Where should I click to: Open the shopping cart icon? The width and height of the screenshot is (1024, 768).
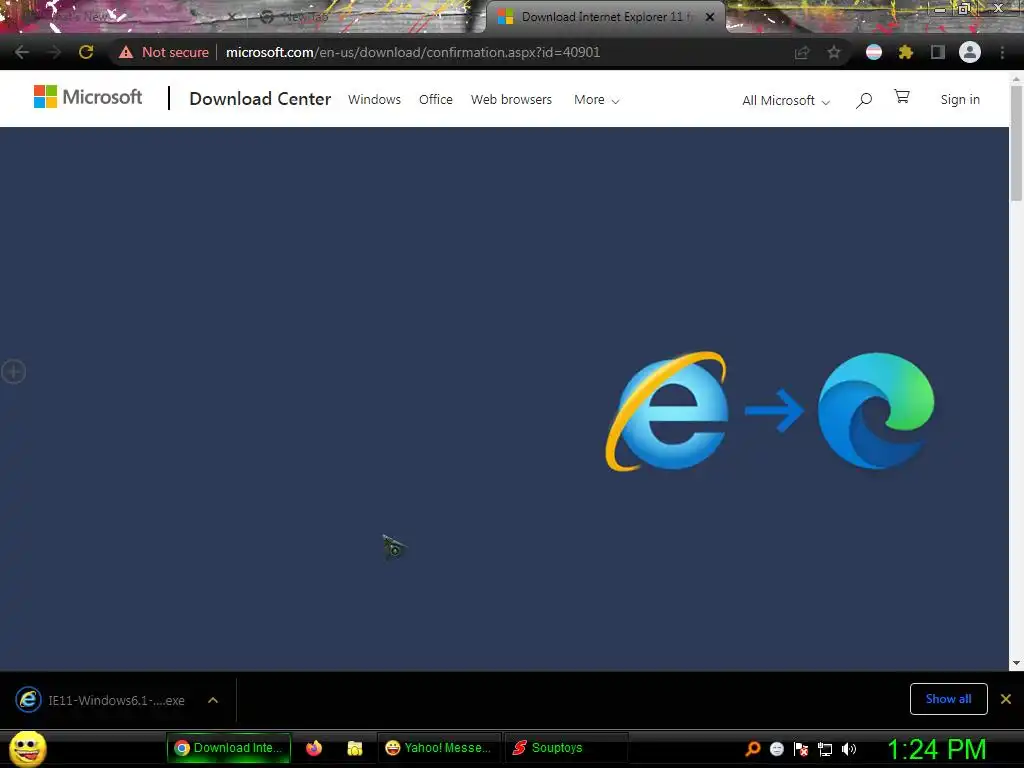[x=902, y=97]
